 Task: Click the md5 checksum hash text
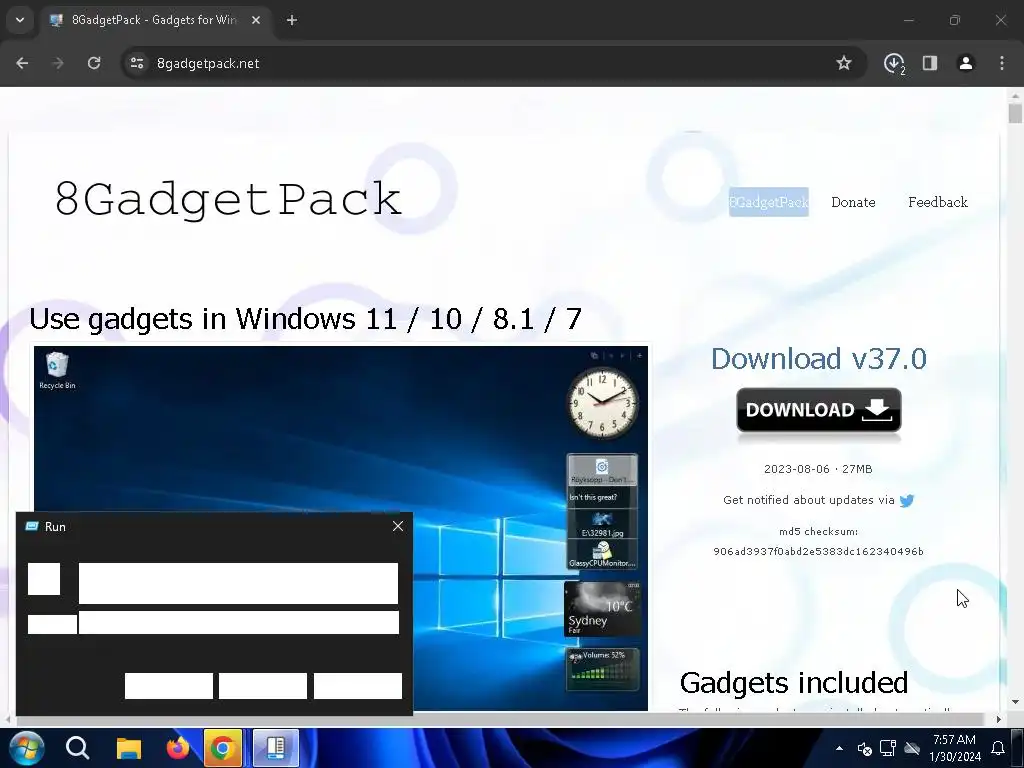coord(818,552)
